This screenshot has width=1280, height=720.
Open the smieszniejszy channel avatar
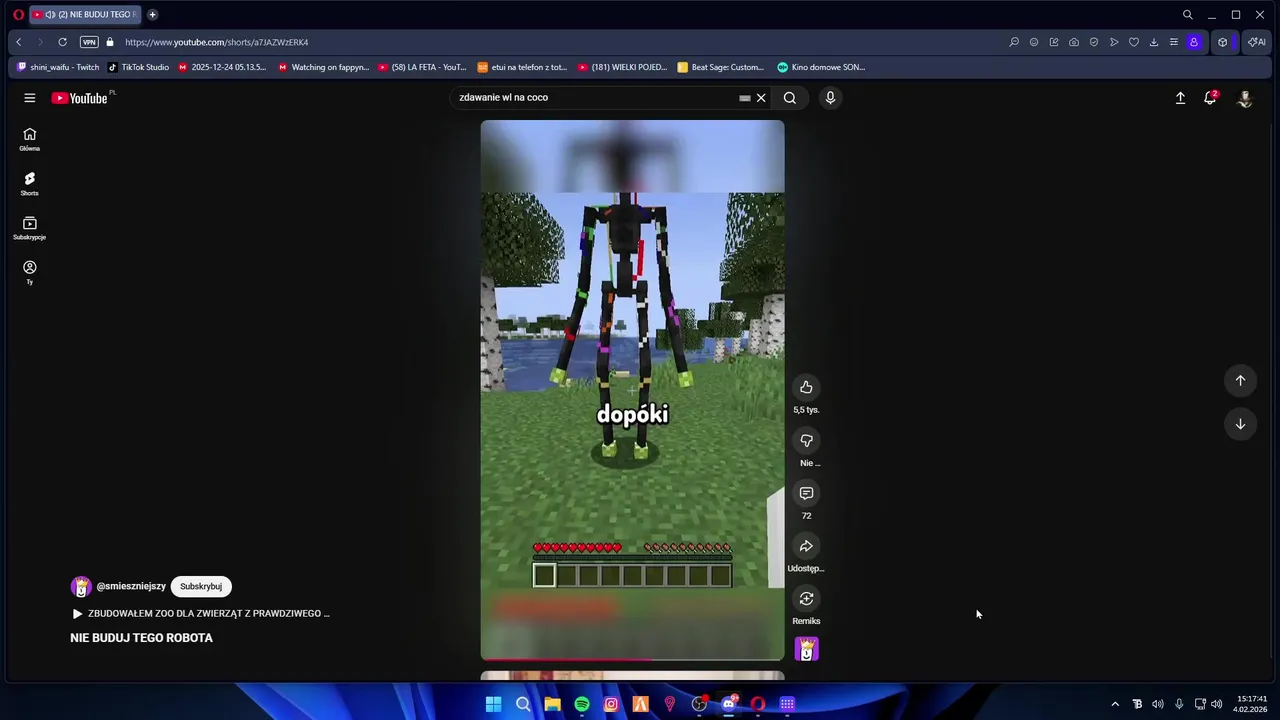[x=81, y=587]
